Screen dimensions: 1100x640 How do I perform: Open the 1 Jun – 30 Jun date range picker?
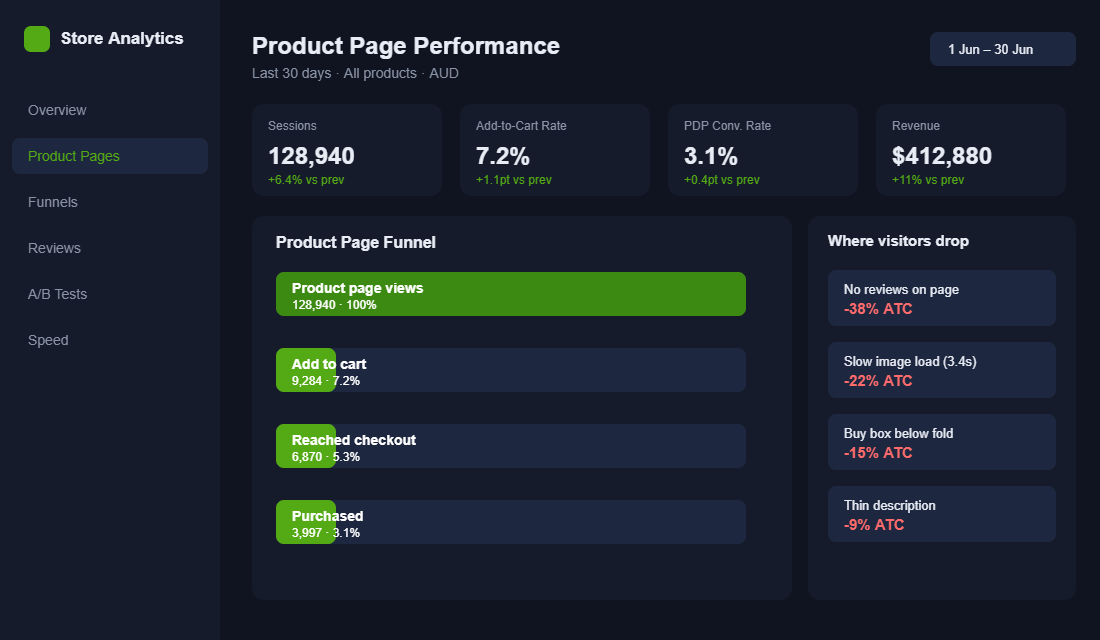point(1002,49)
